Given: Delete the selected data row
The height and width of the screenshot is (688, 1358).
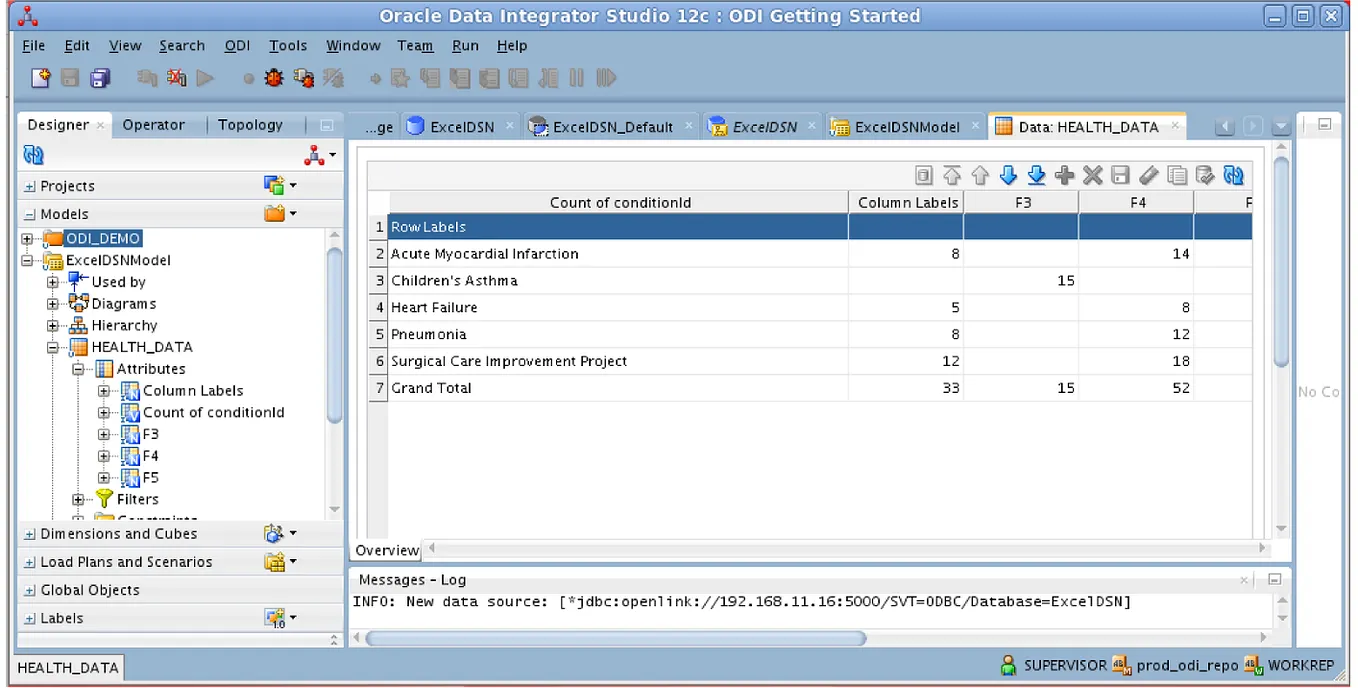Looking at the screenshot, I should (x=1093, y=175).
